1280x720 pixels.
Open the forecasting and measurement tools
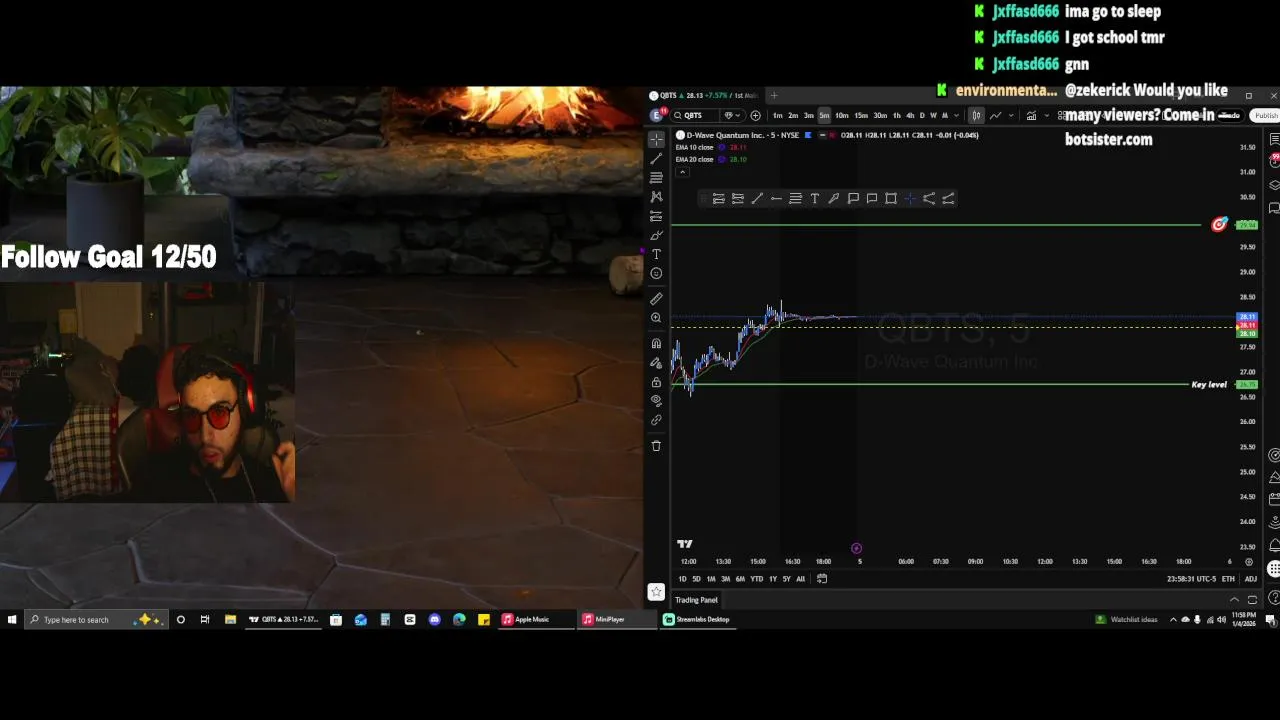click(x=656, y=216)
